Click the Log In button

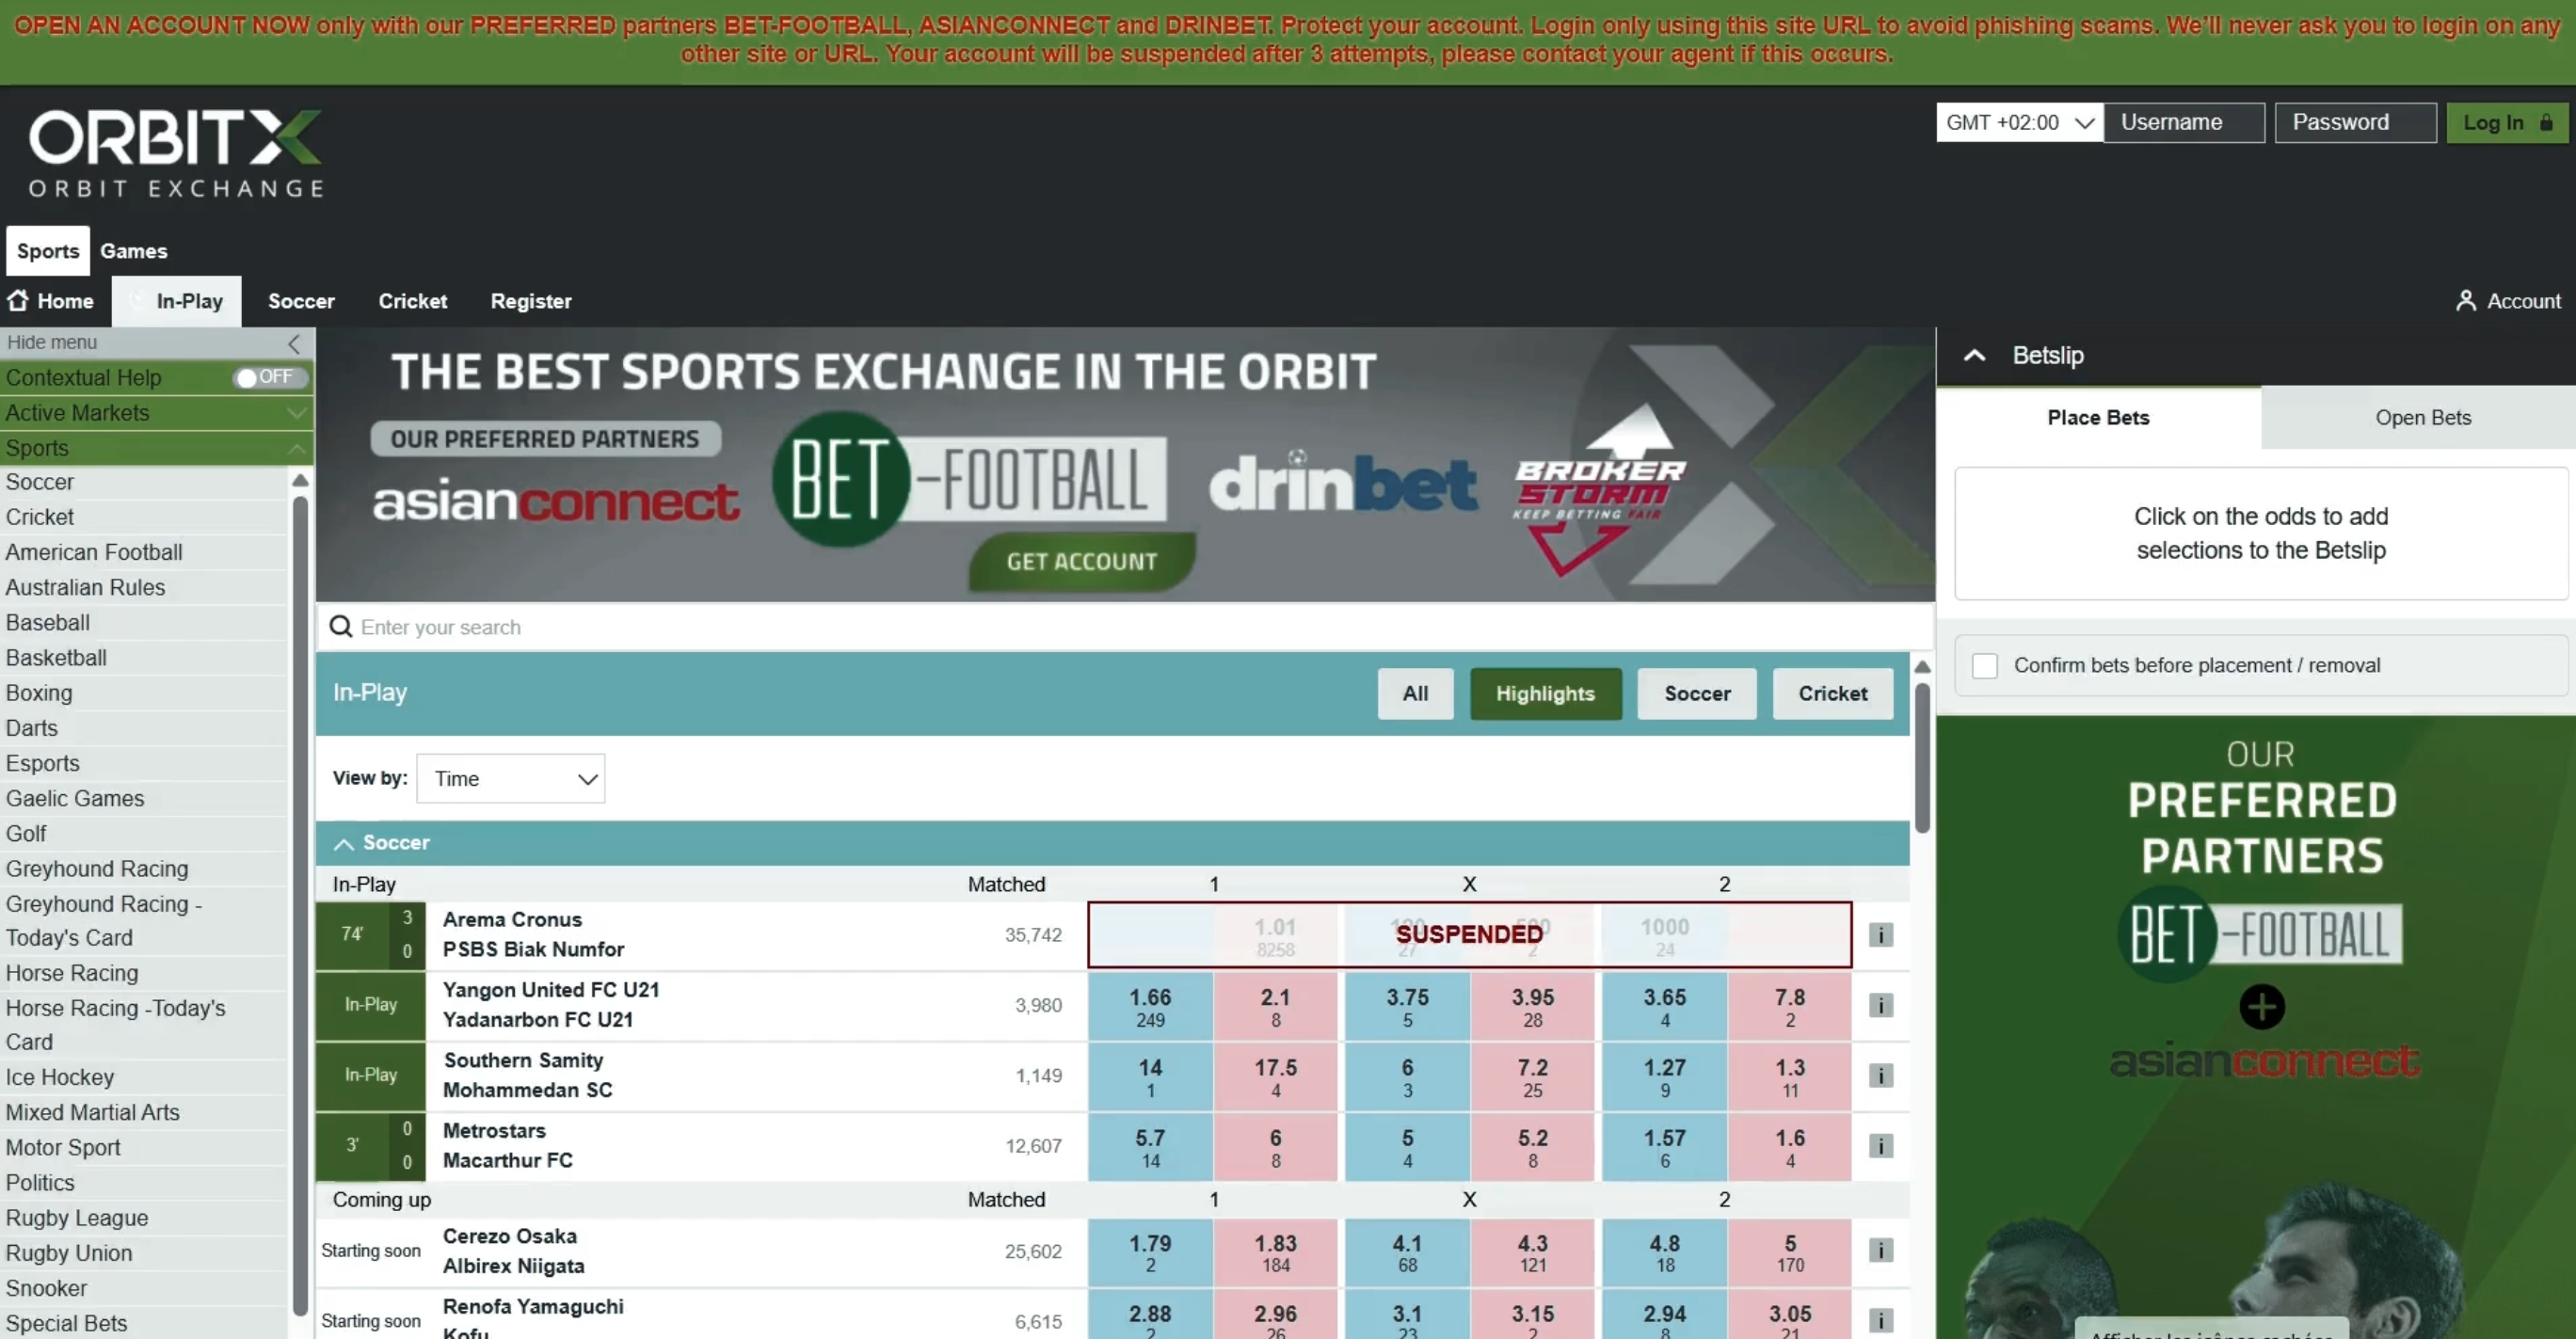[x=2505, y=123]
